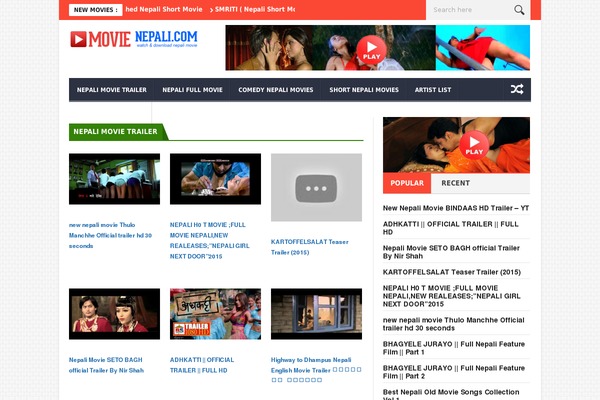600x400 pixels.
Task: Switch to the Recent tab
Action: (455, 183)
